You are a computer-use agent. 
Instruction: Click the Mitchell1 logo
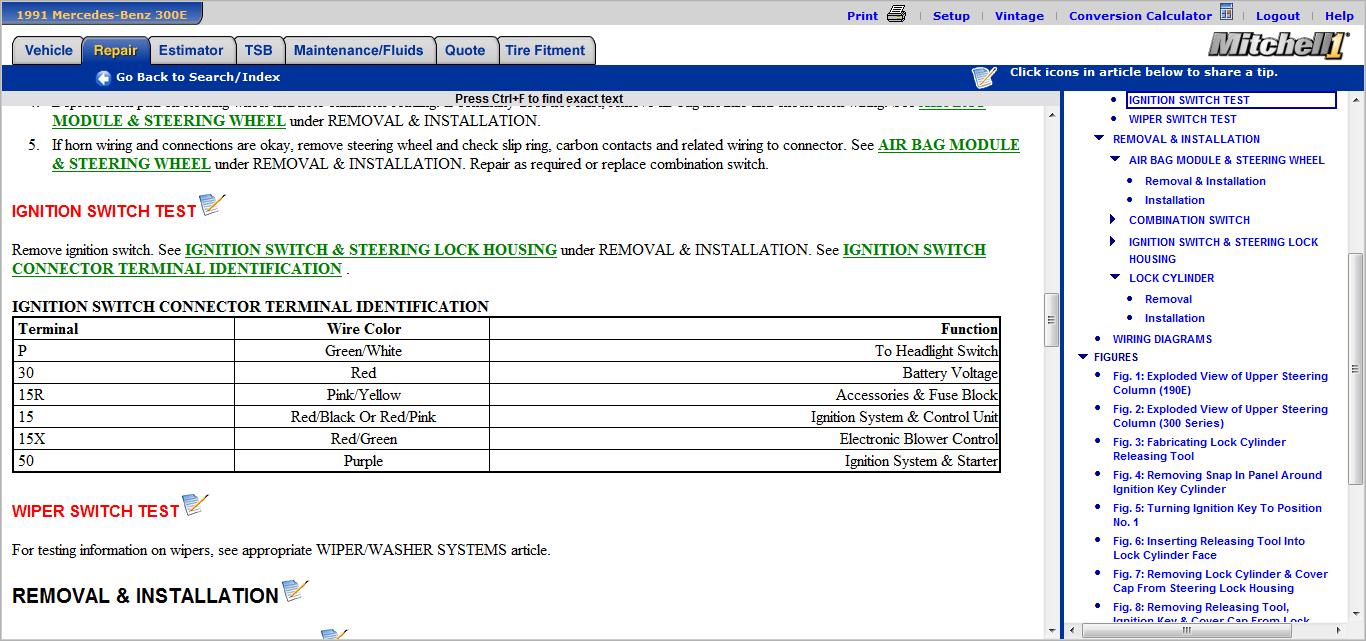tap(1277, 45)
